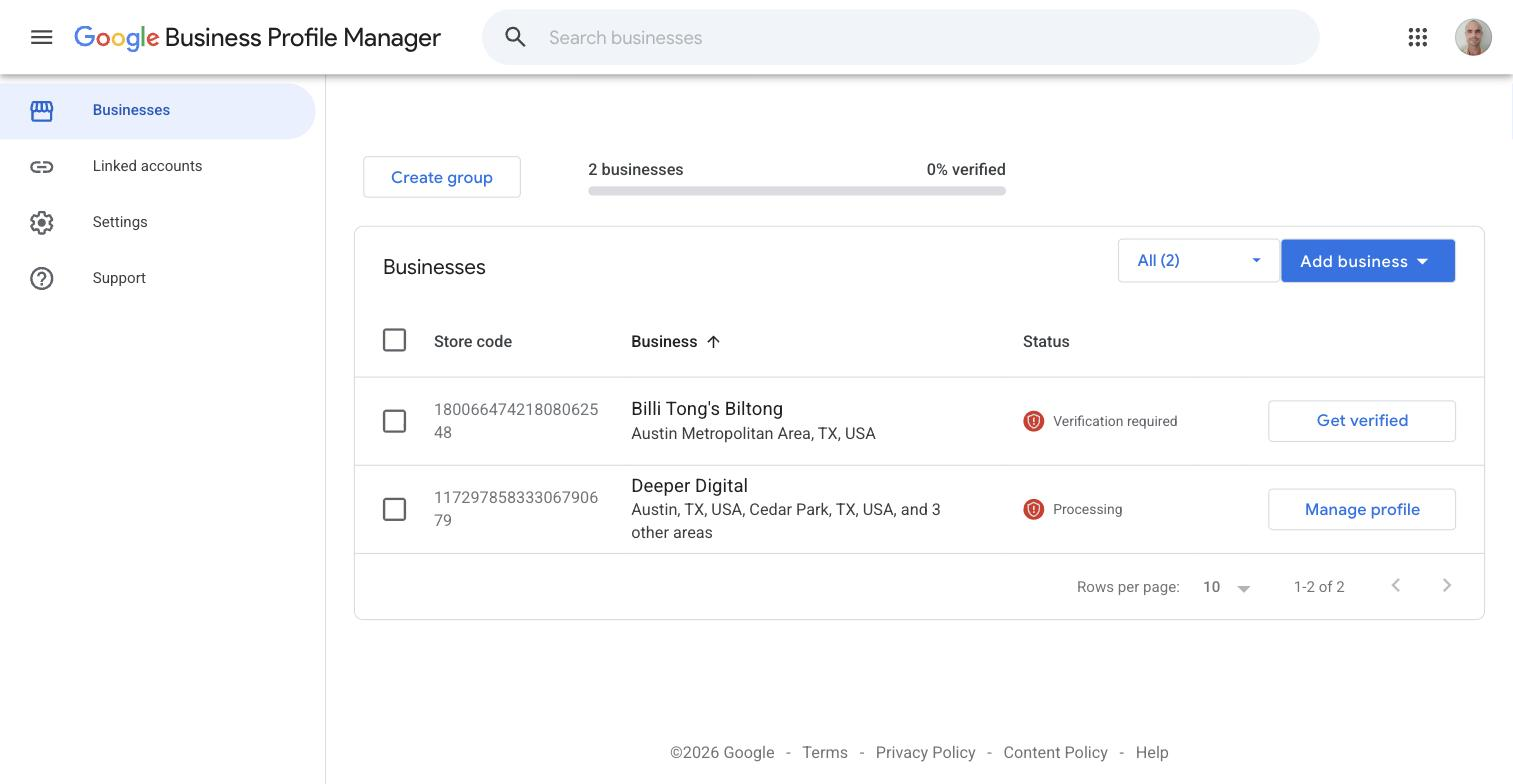Click Manage profile for Deeper Digital
This screenshot has width=1513, height=784.
tap(1362, 509)
